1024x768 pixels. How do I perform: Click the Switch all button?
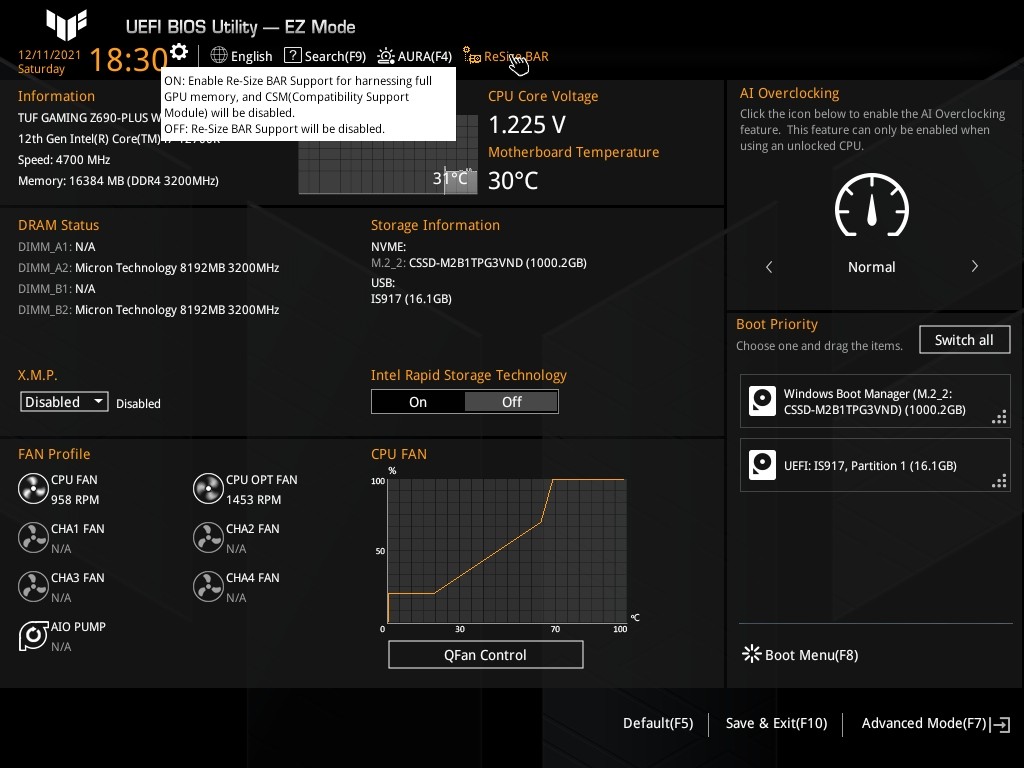tap(965, 340)
